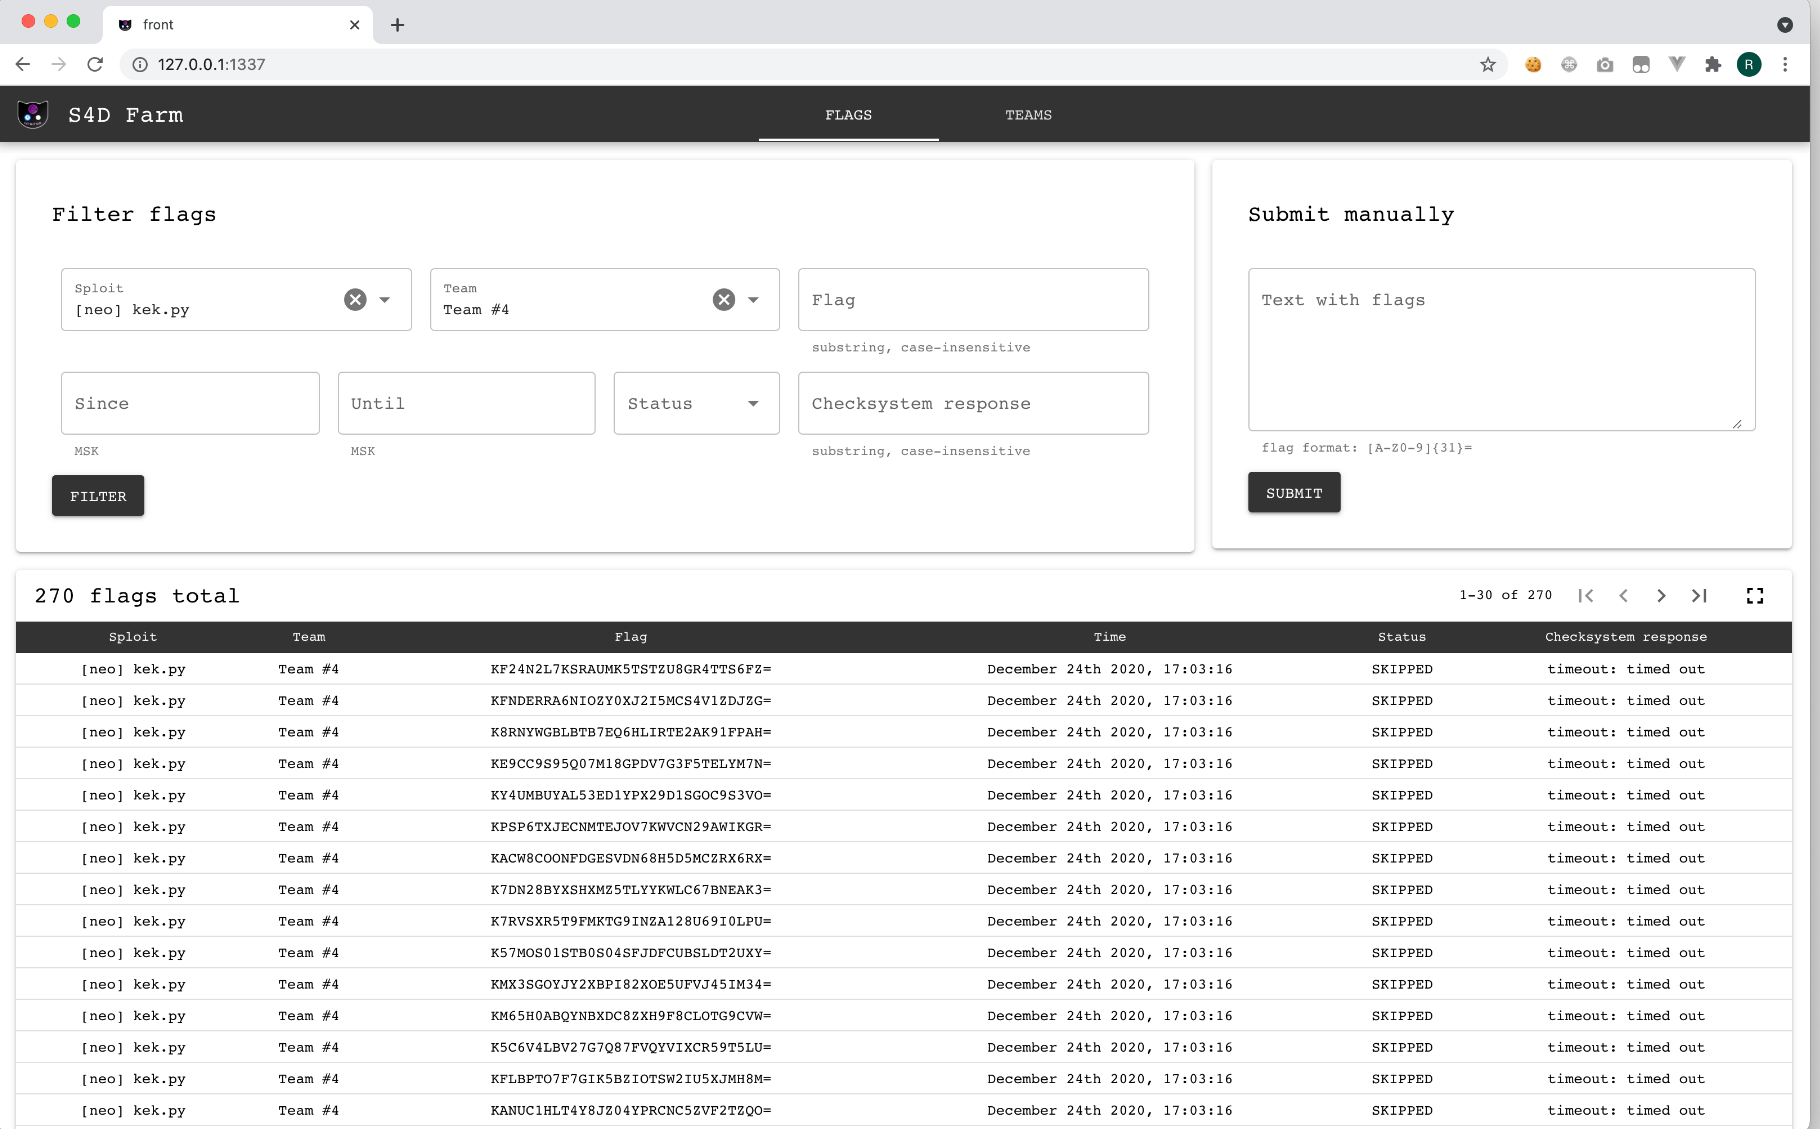Select the FLAGS tab
This screenshot has width=1820, height=1129.
(848, 115)
